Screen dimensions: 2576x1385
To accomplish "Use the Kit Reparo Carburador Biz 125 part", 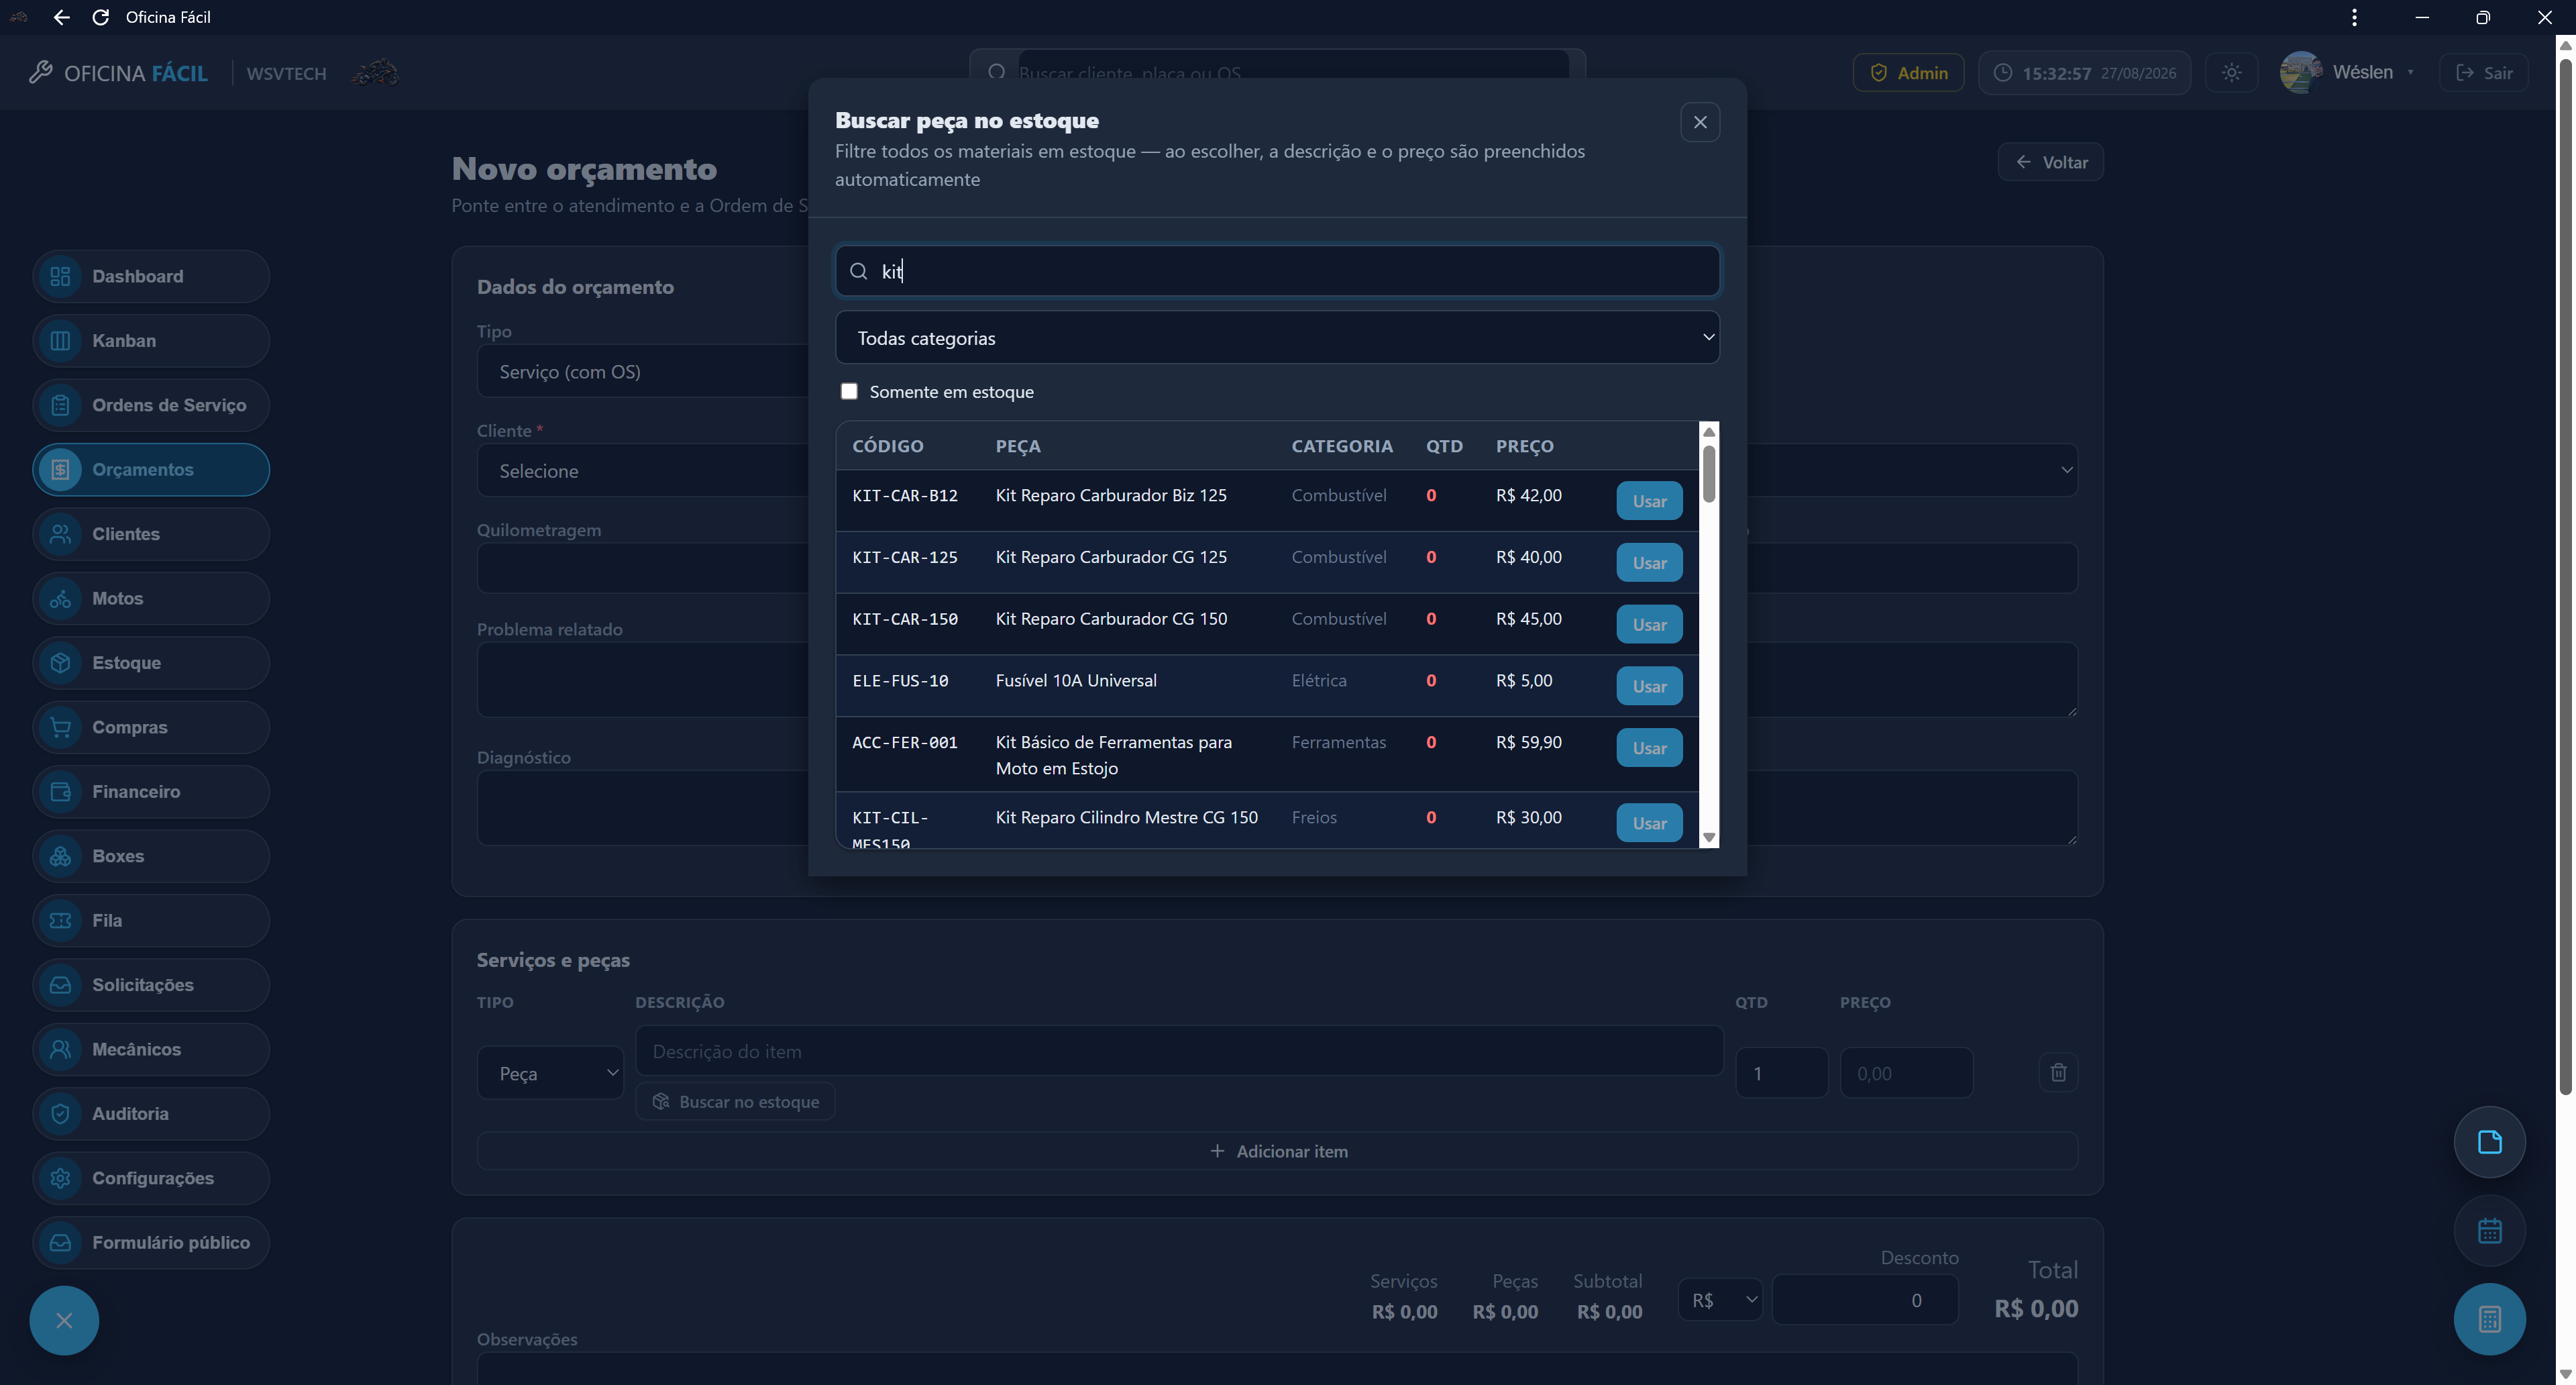I will (1649, 501).
